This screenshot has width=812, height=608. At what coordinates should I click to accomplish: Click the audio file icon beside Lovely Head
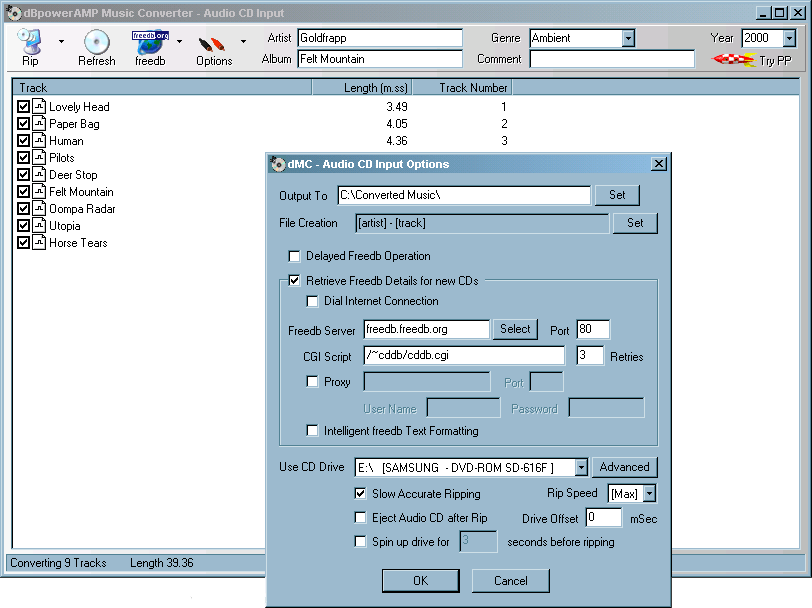point(39,107)
